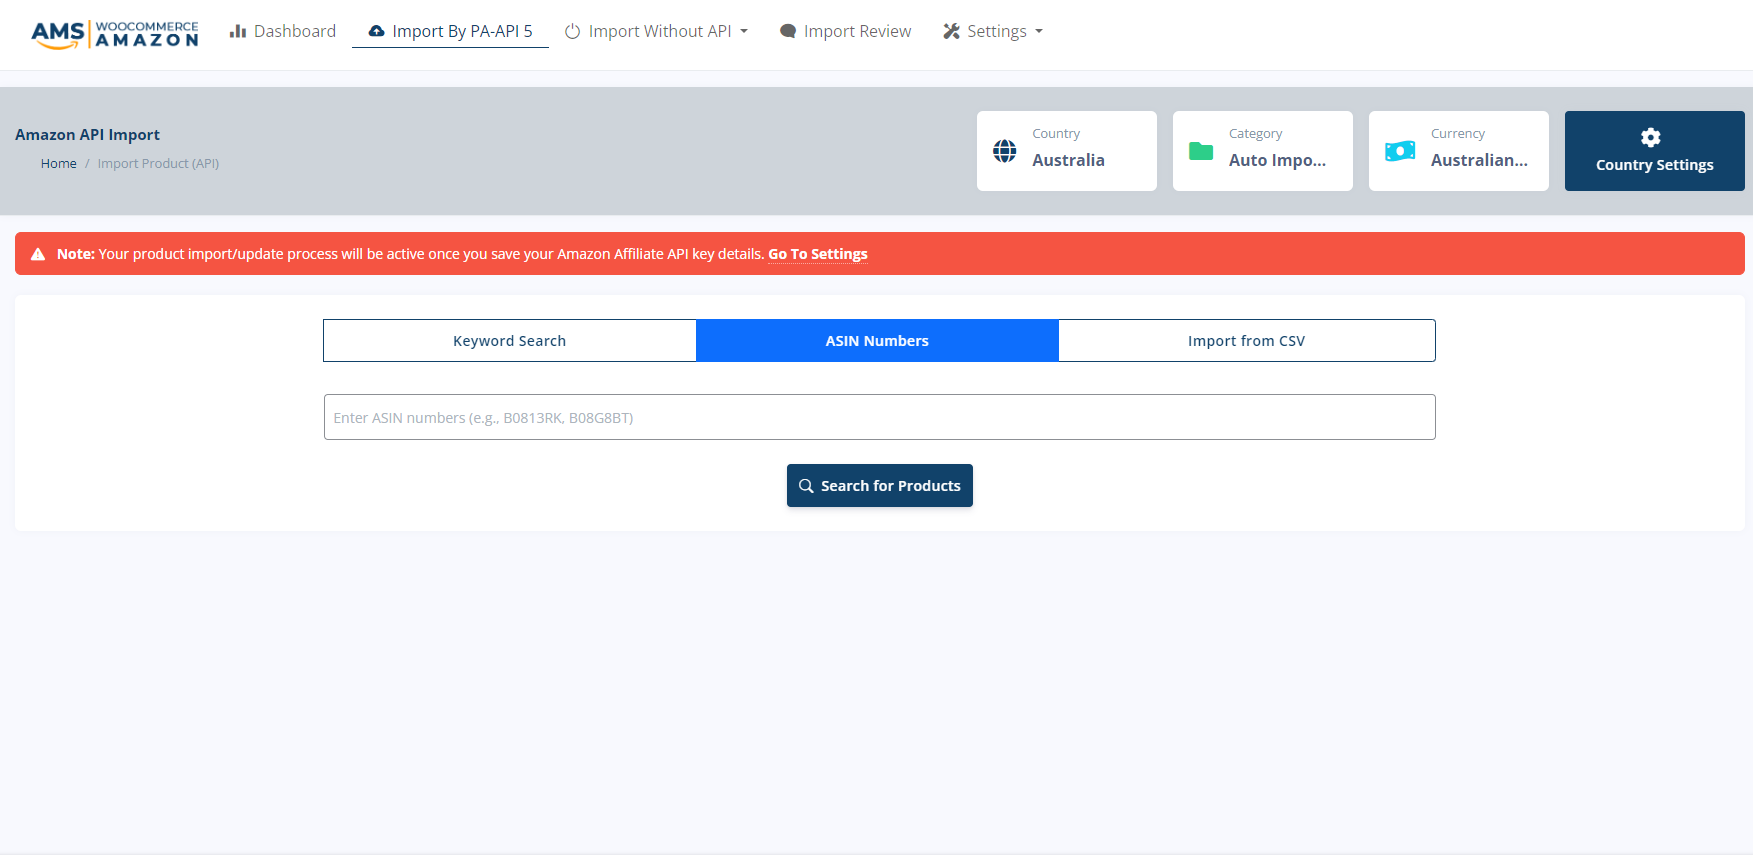This screenshot has height=855, width=1753.
Task: Focus the Enter ASIN numbers input field
Action: (x=880, y=417)
